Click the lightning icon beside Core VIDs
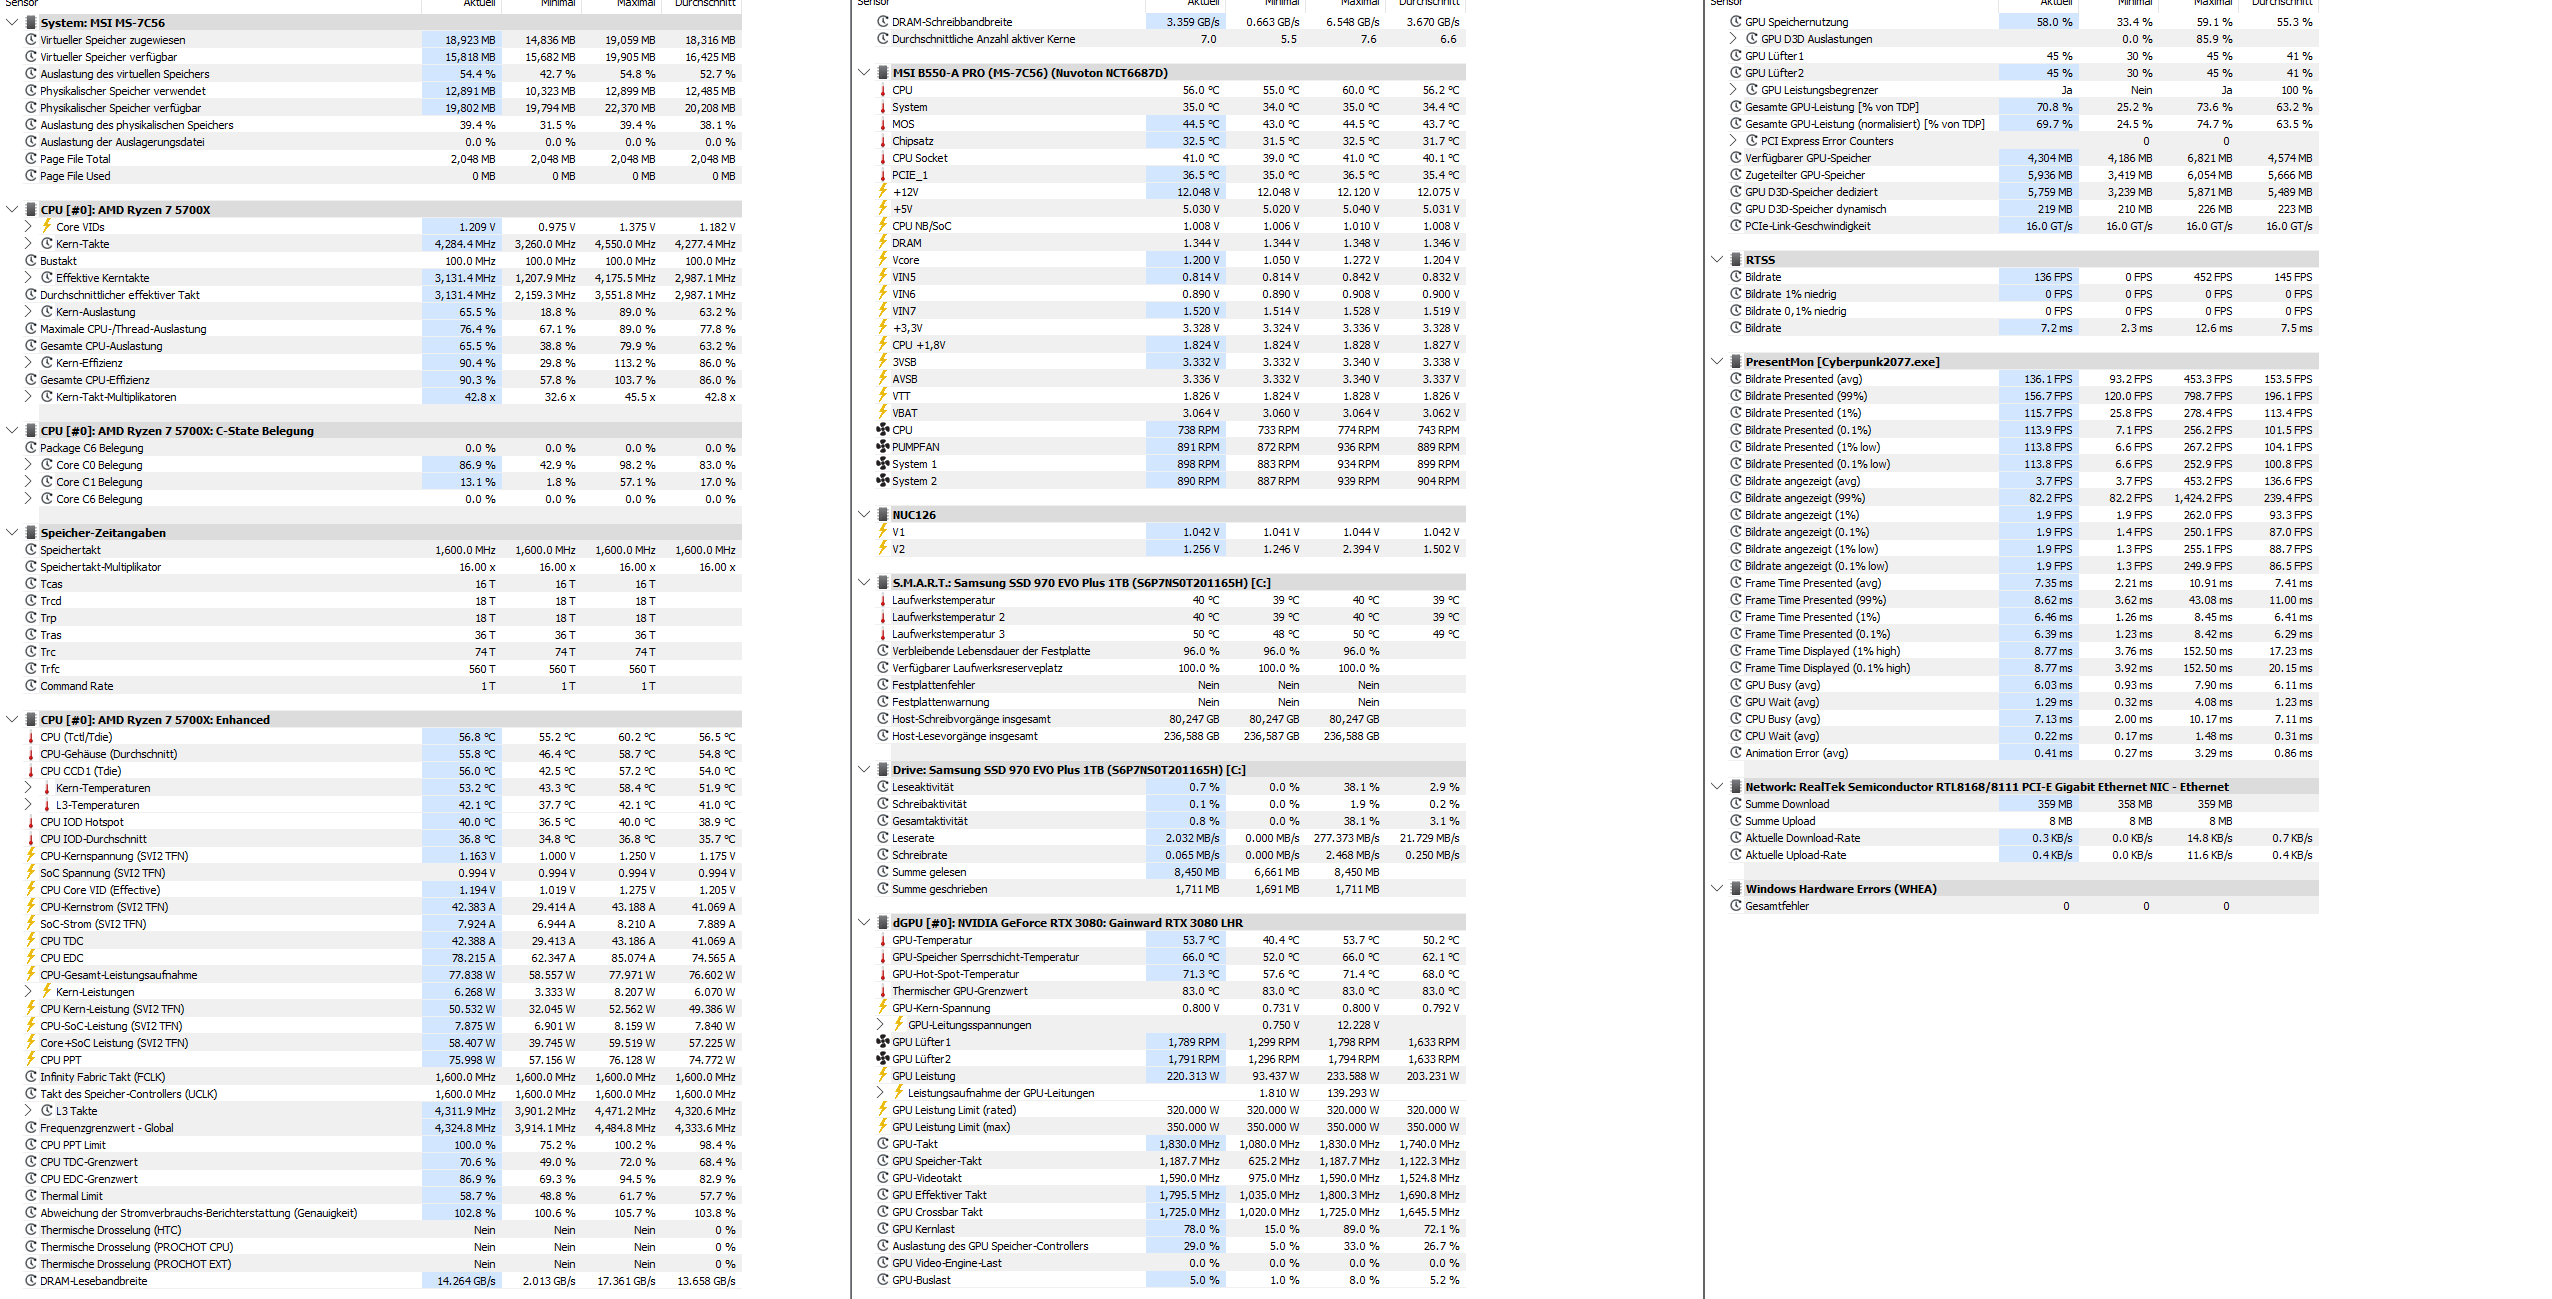 click(x=47, y=226)
